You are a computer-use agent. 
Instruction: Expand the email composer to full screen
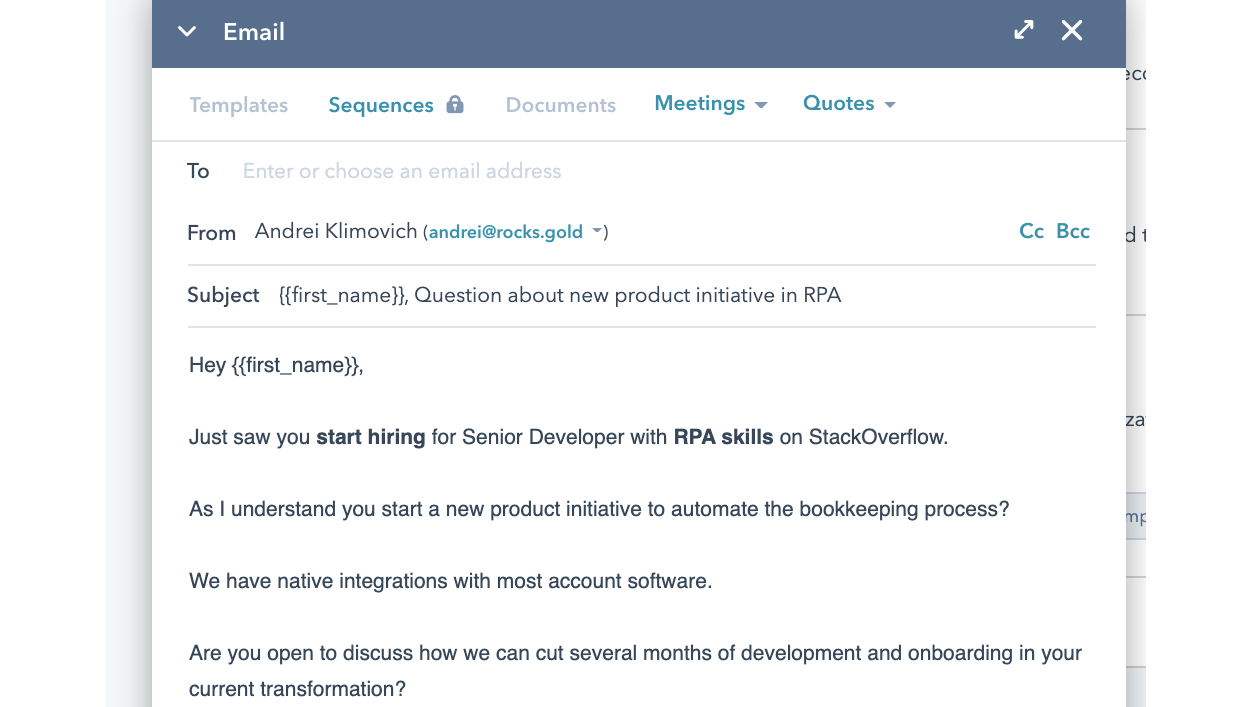pos(1023,31)
